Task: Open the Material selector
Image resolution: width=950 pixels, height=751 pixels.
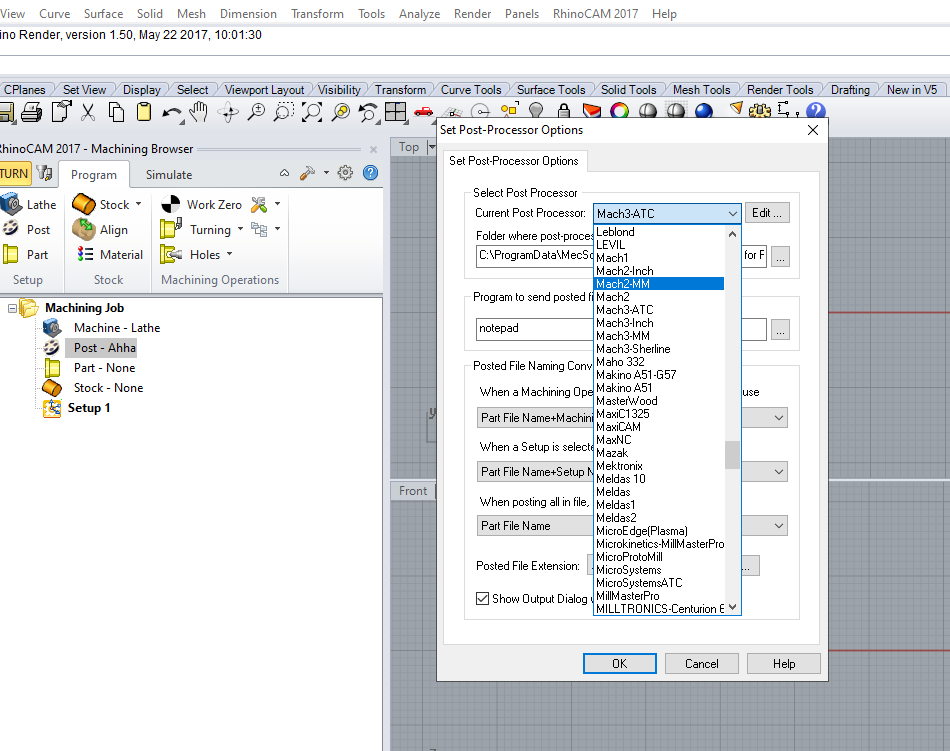Action: pyautogui.click(x=110, y=254)
